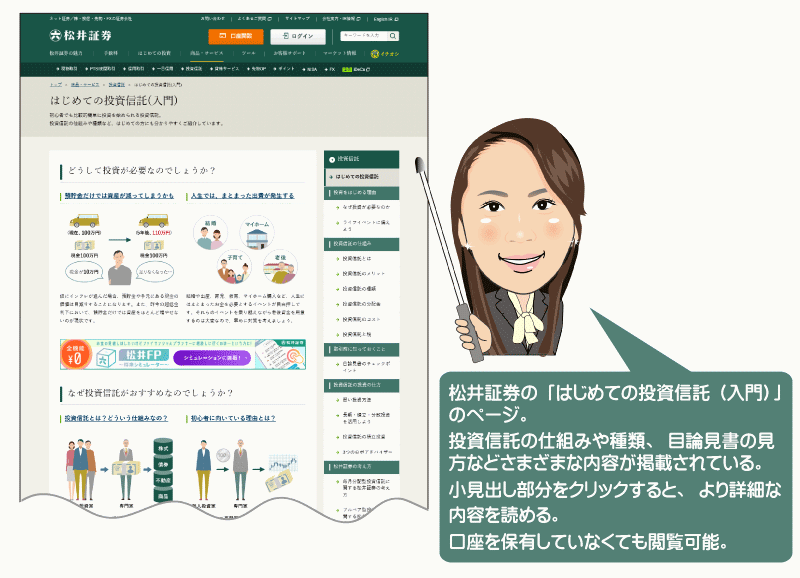This screenshot has width=800, height=578.
Task: Open the お問い合わせ link in top bar
Action: click(212, 19)
